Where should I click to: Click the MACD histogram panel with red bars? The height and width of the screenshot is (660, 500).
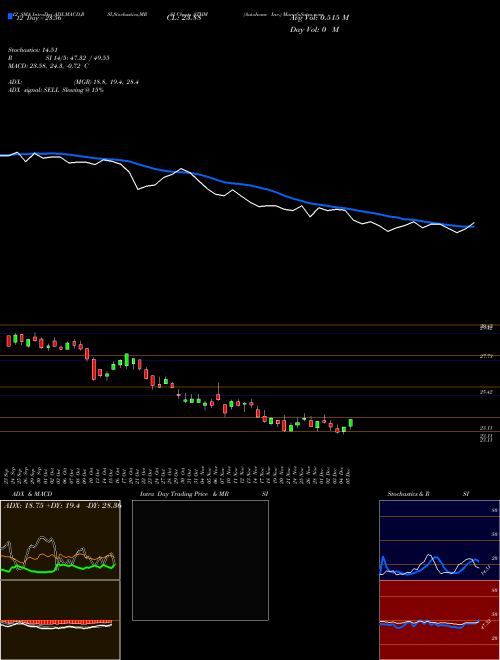[60, 620]
